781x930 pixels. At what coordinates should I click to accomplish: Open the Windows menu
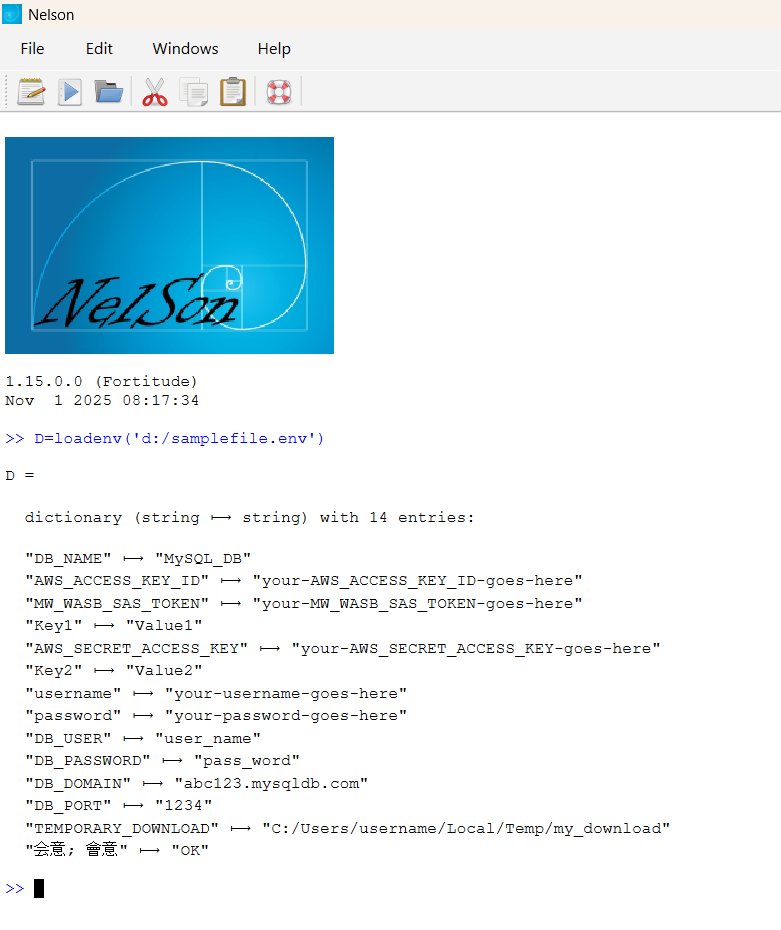(x=186, y=49)
